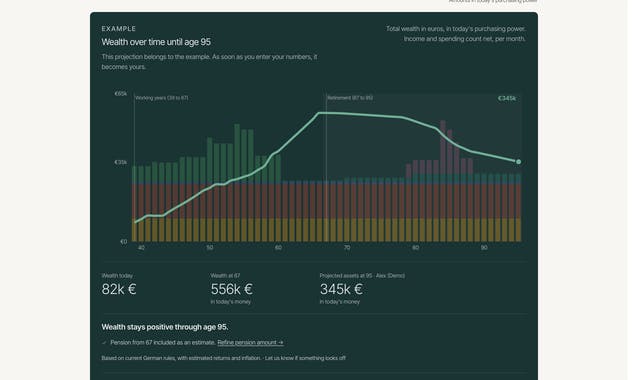Click the 'Working years' chart label
Image resolution: width=635 pixels, height=380 pixels.
[162, 98]
